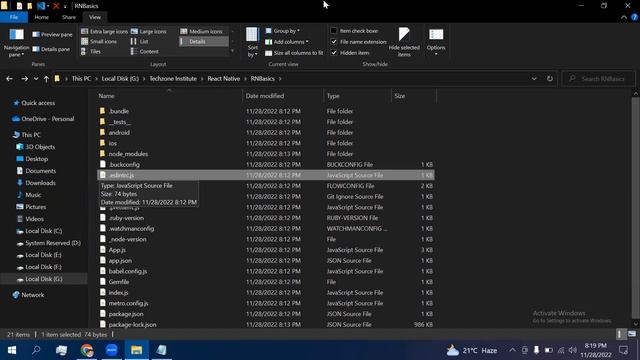This screenshot has width=640, height=360.
Task: Select the View ribbon tab
Action: tap(95, 17)
